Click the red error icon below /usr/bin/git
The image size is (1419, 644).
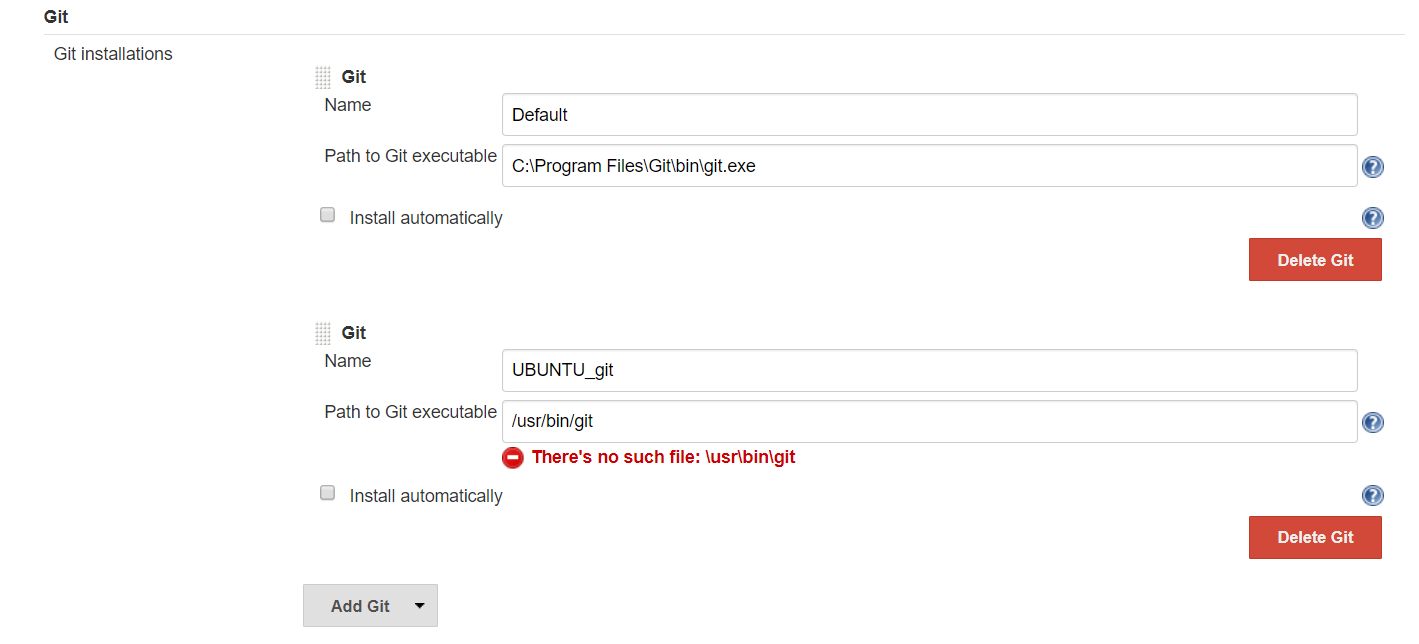(x=513, y=457)
